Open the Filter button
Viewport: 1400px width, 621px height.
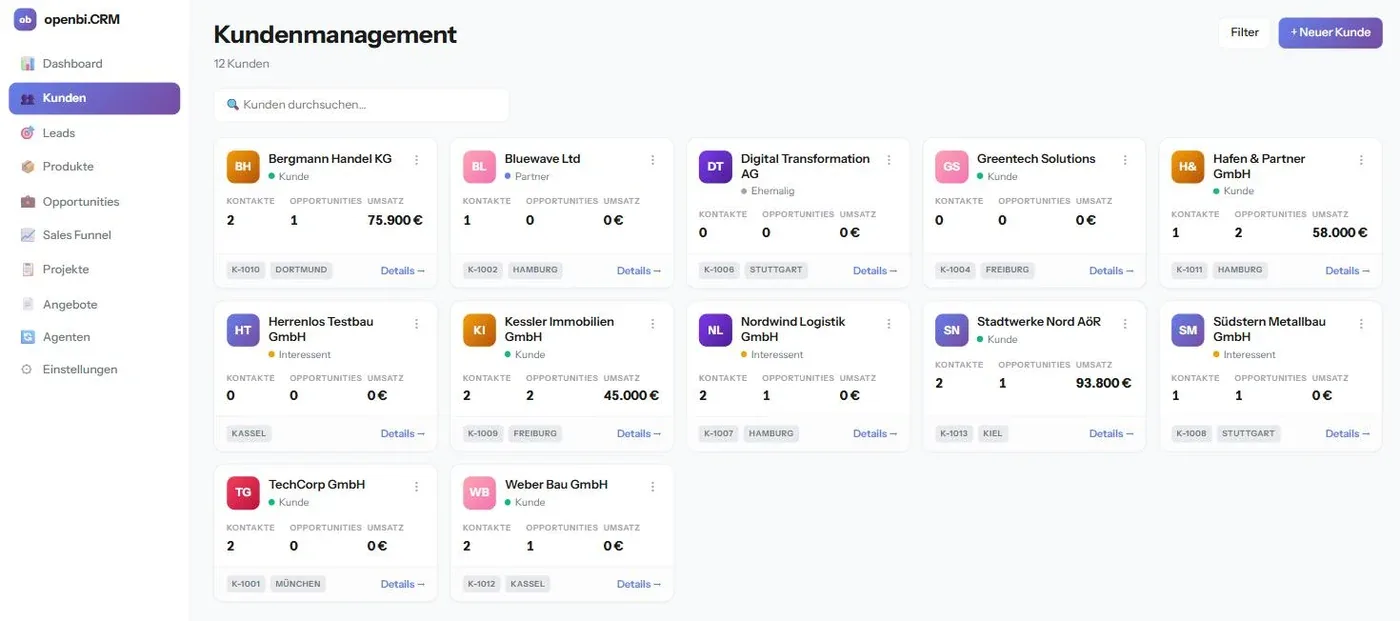1244,33
